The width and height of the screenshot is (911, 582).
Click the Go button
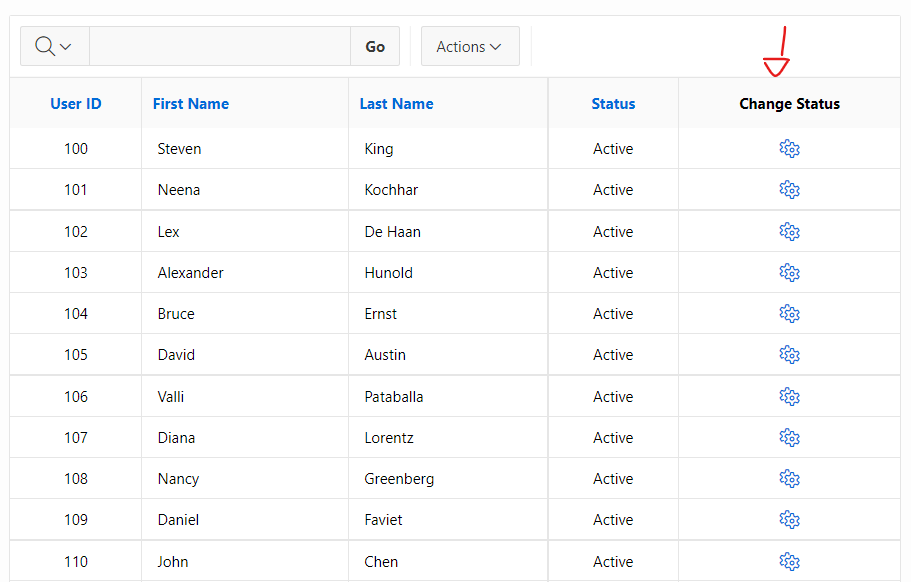tap(374, 46)
